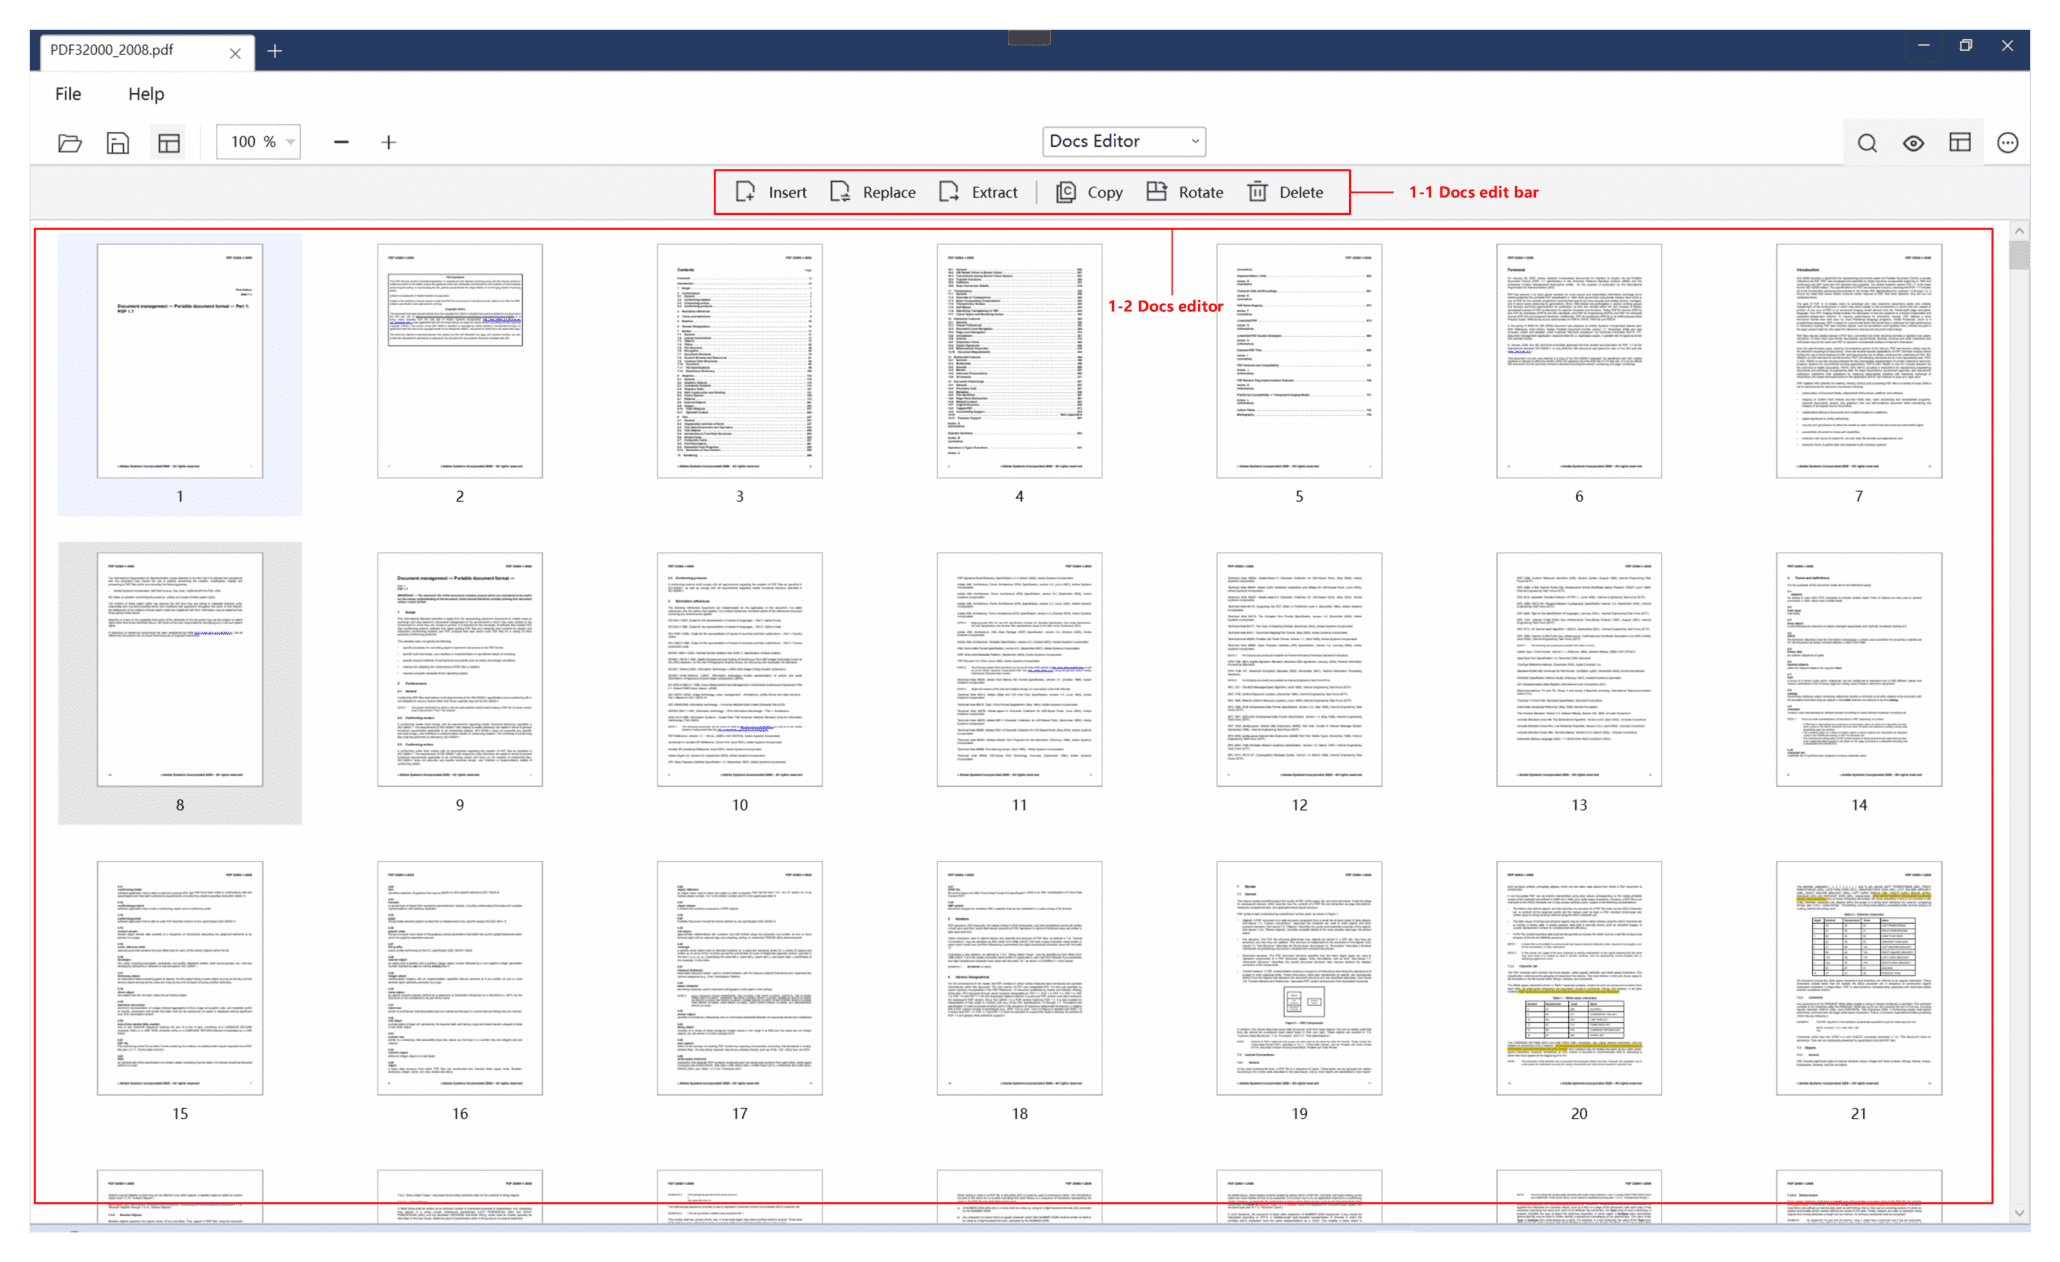Screen dimensions: 2060x1262
Task: Click the zoom out minus button
Action: point(341,143)
